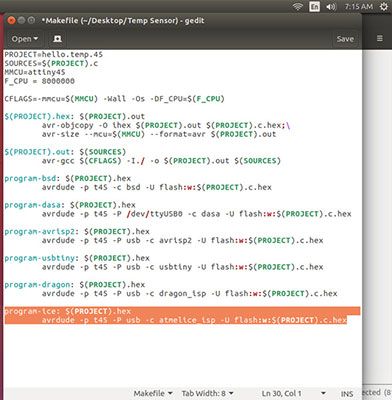Click the avr-objcopy -O ihex command line
Viewport: 392px width, 400px height.
click(166, 125)
